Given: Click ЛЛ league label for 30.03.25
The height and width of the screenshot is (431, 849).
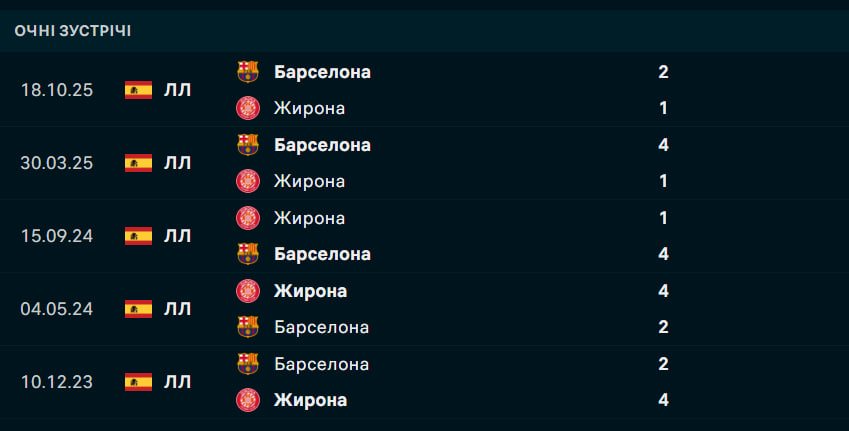Looking at the screenshot, I should [x=177, y=163].
